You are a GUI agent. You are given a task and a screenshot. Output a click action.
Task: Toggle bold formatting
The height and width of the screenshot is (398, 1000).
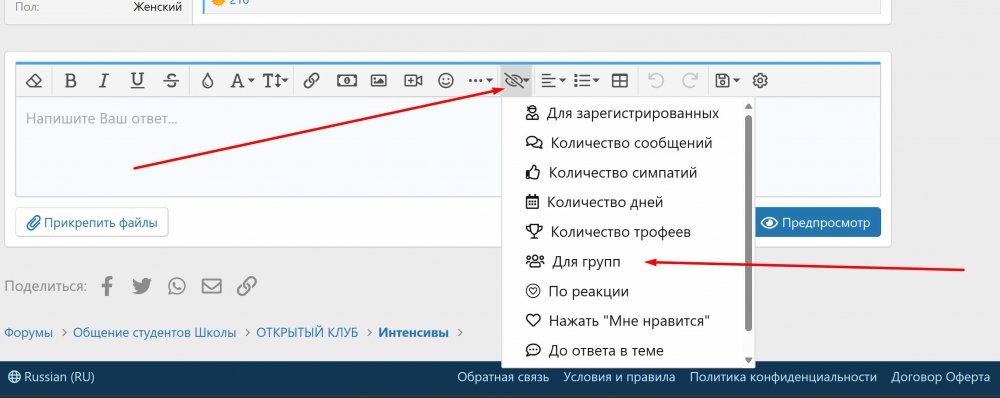[71, 81]
